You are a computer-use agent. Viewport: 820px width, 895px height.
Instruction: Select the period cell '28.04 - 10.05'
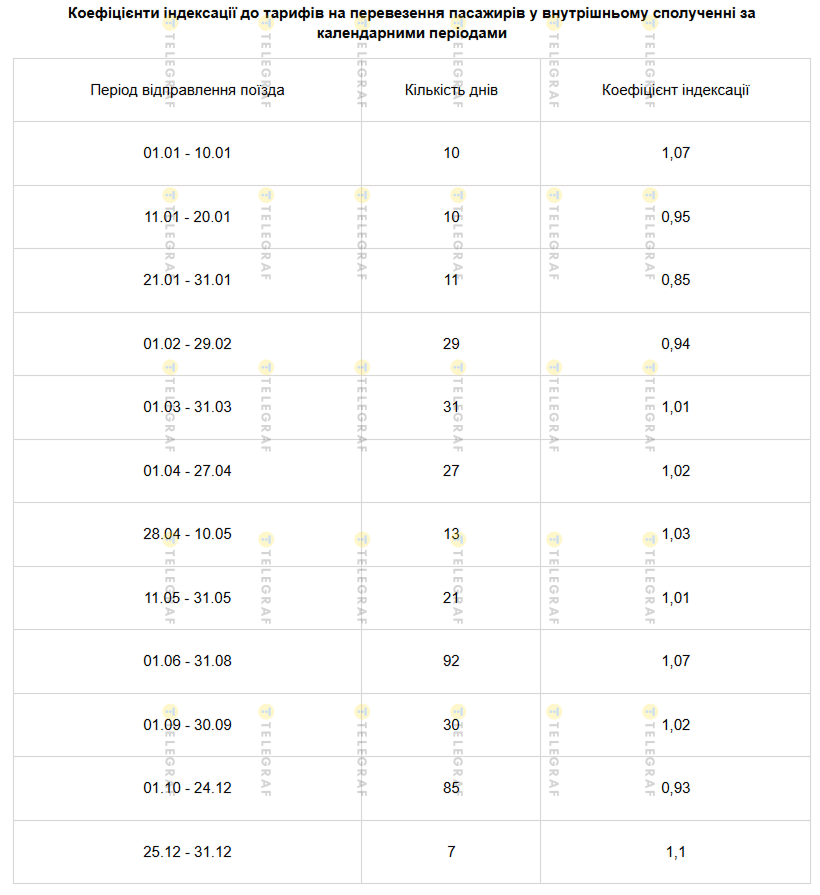[x=187, y=534]
